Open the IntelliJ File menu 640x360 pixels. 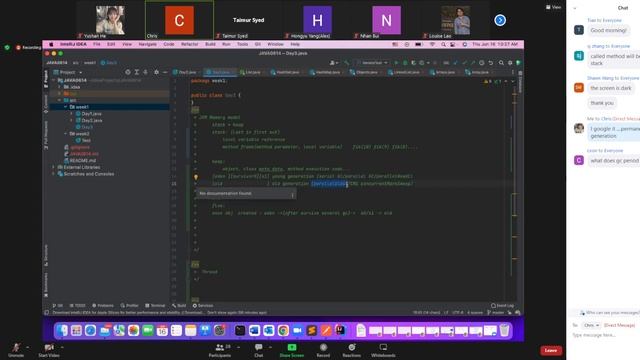[96, 44]
